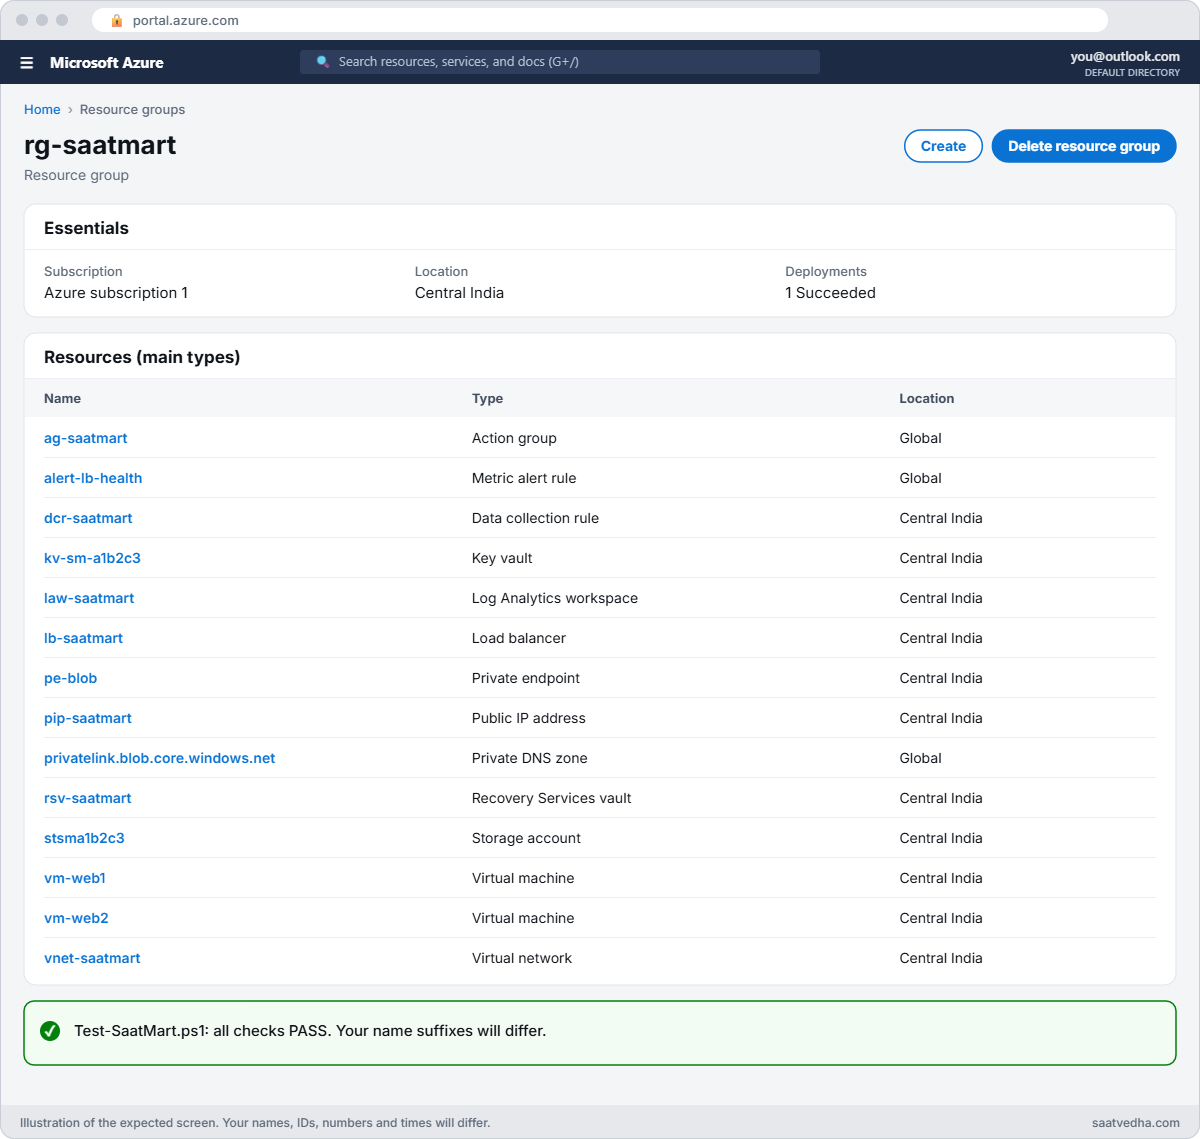Click the Essentials section heading
This screenshot has width=1200, height=1139.
coord(86,228)
